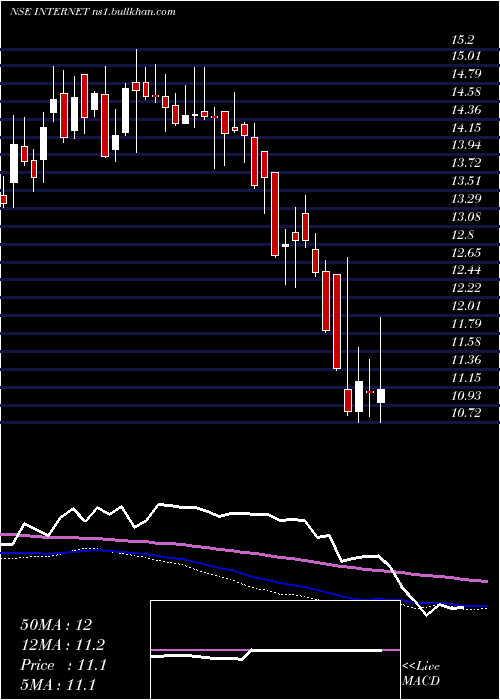Image resolution: width=500 pixels, height=700 pixels.
Task: Select the 12.65 price level label
Action: coord(466,253)
